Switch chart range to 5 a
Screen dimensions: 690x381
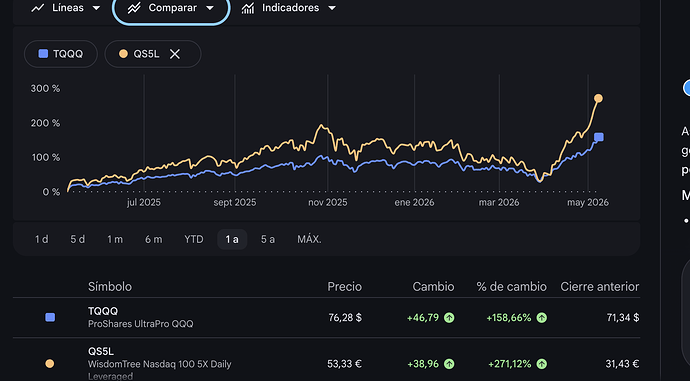(268, 239)
